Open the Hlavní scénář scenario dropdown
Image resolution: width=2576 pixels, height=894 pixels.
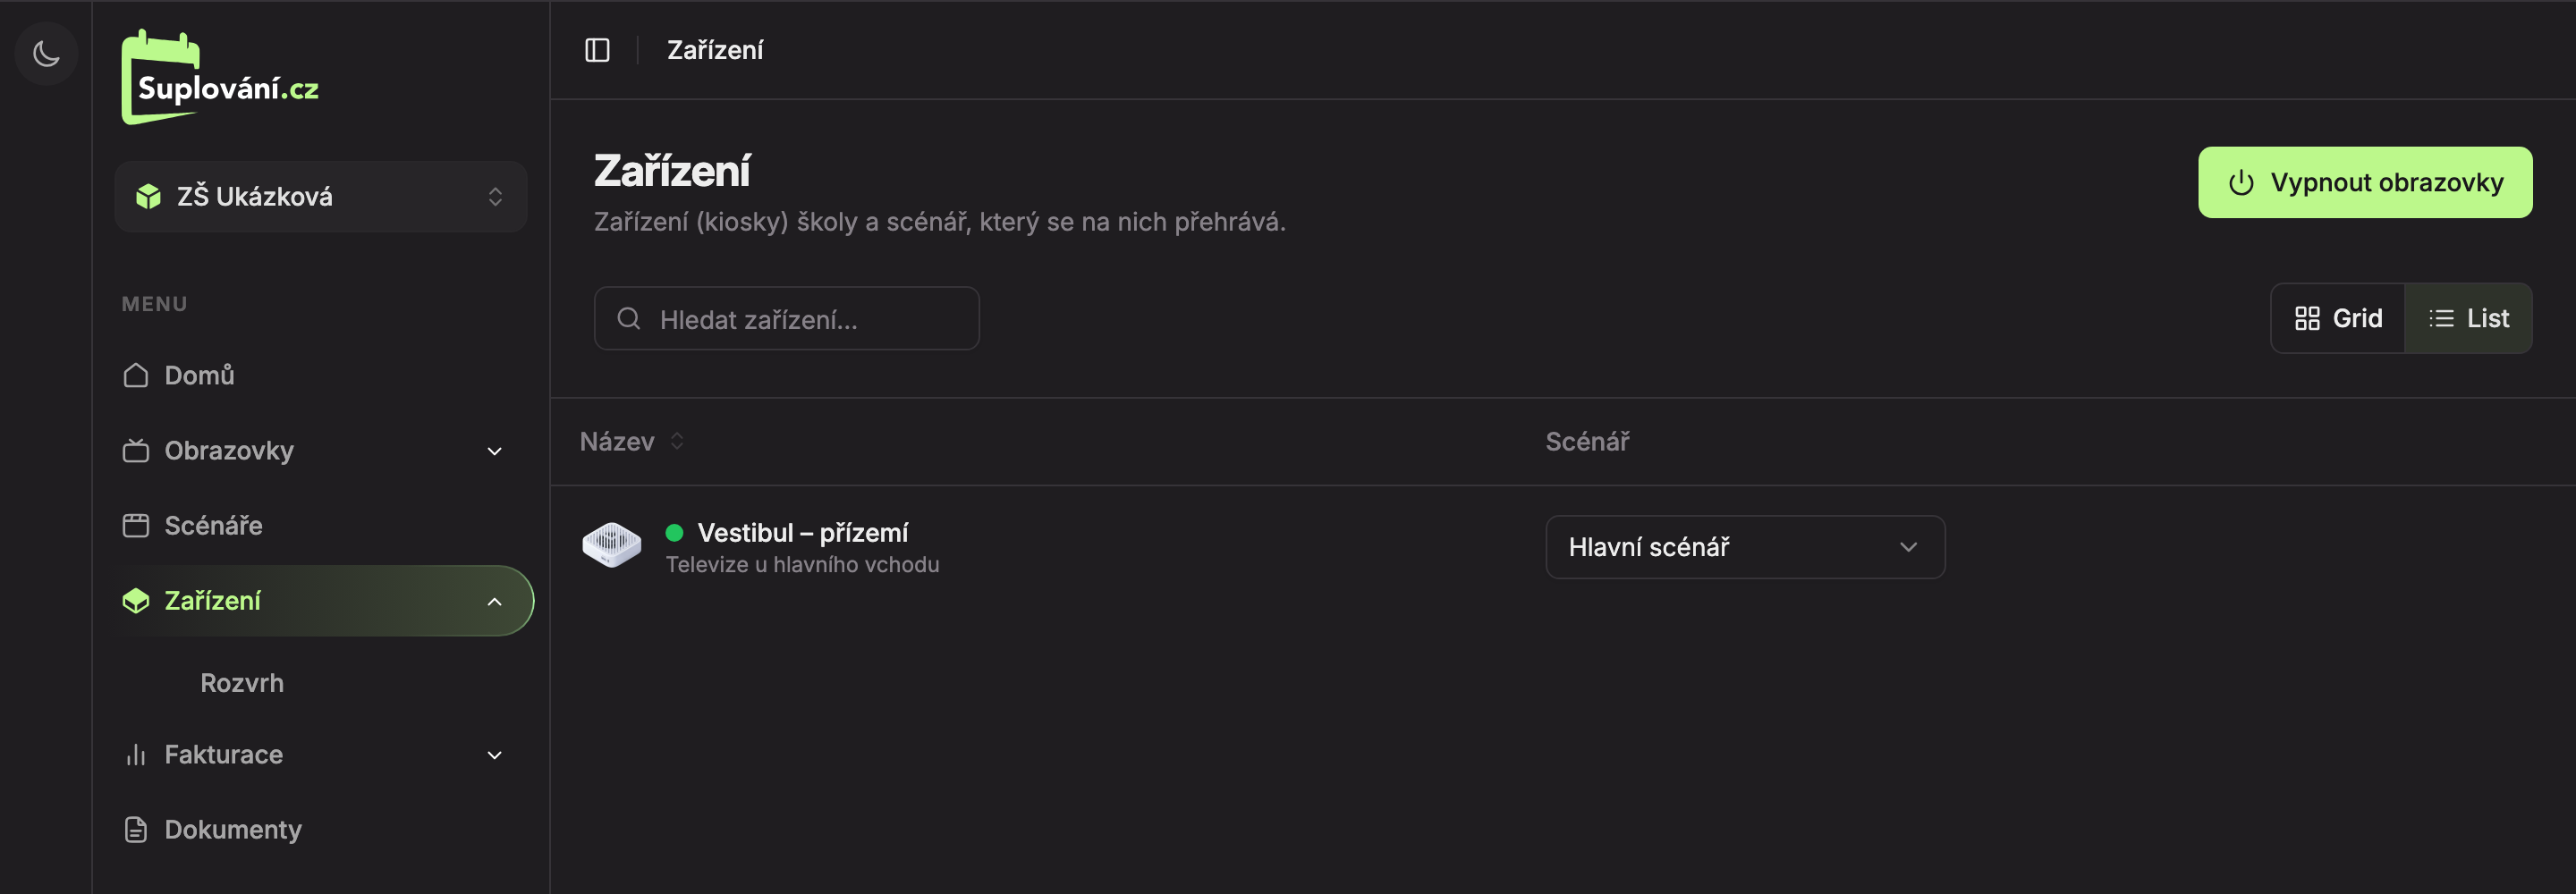pos(1745,547)
